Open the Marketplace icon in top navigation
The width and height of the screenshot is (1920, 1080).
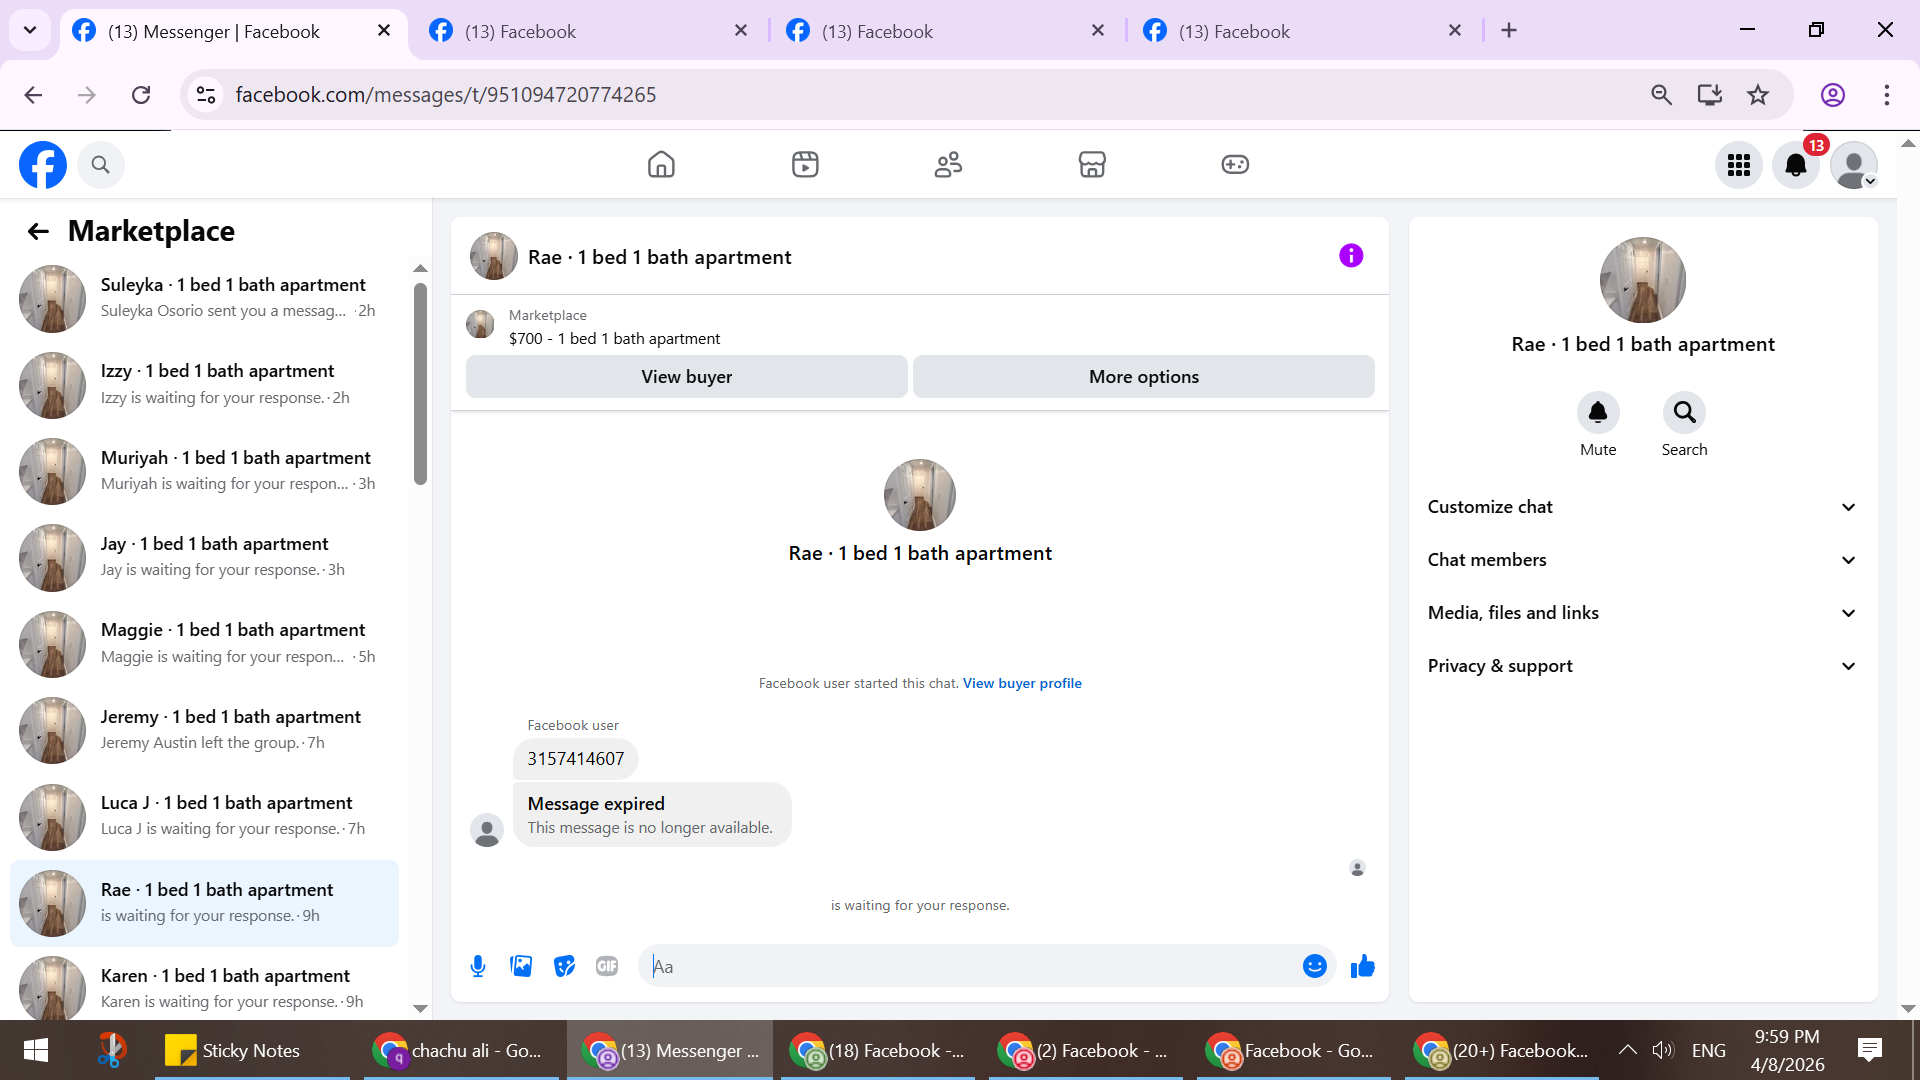point(1091,165)
